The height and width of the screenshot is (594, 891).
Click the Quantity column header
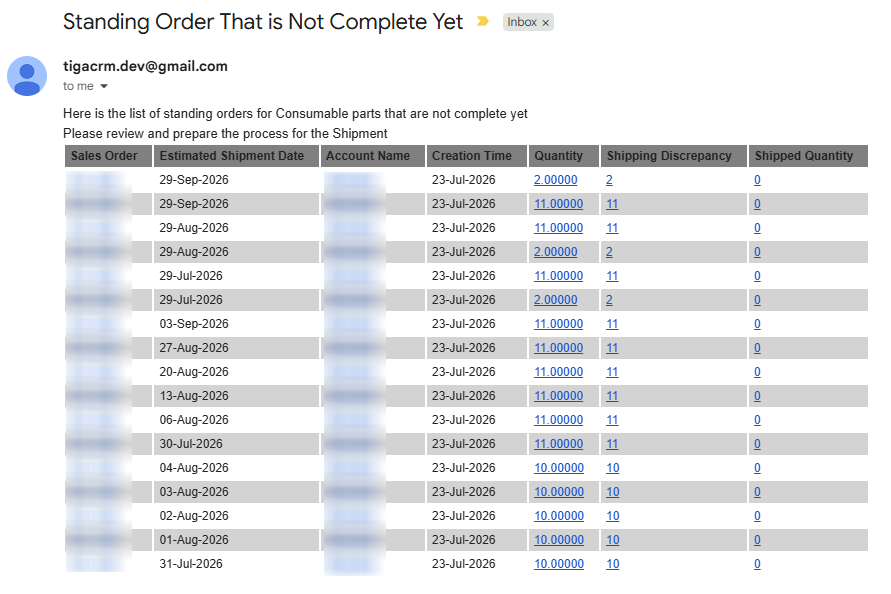(564, 156)
